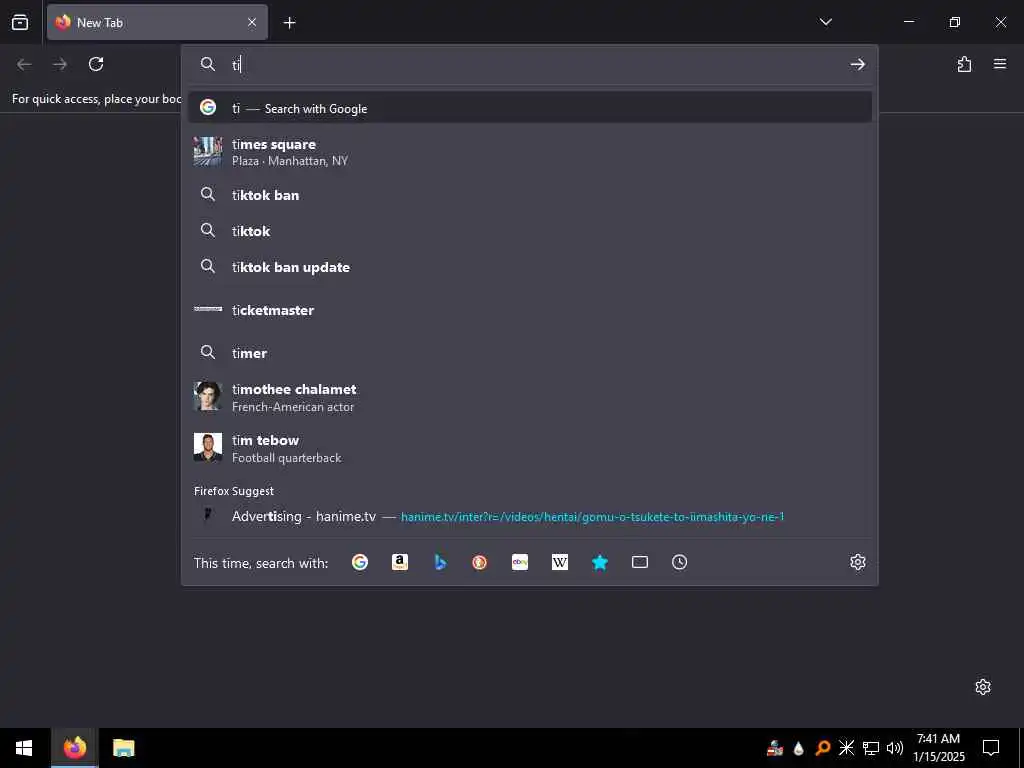Open the Extensions puzzle icon
Image resolution: width=1024 pixels, height=768 pixels.
[x=964, y=64]
